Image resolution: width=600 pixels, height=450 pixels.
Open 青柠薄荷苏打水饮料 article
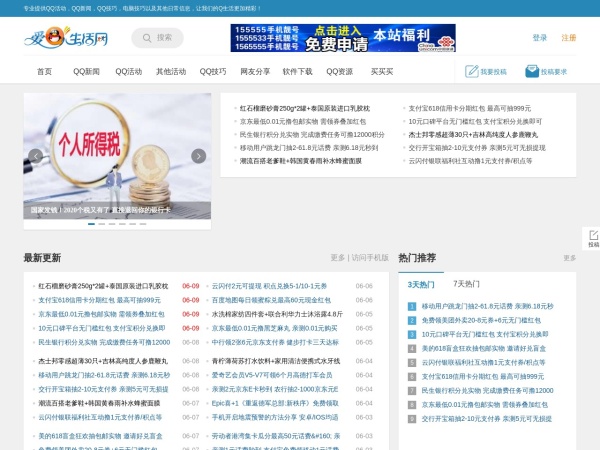(x=276, y=361)
